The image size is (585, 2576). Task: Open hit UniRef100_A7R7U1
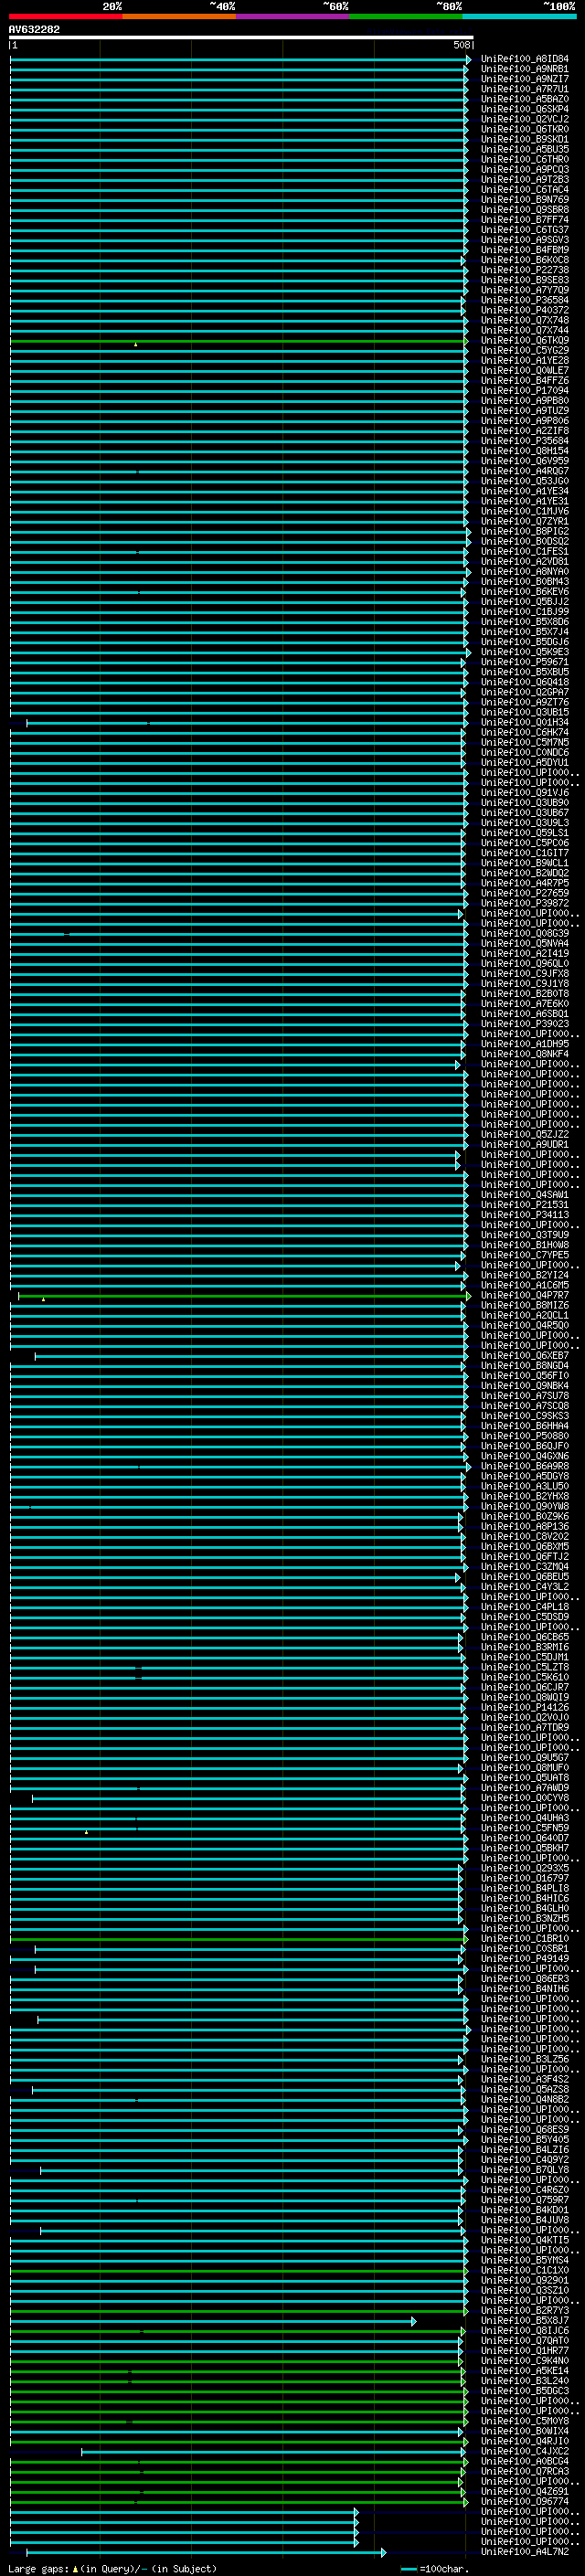point(525,89)
